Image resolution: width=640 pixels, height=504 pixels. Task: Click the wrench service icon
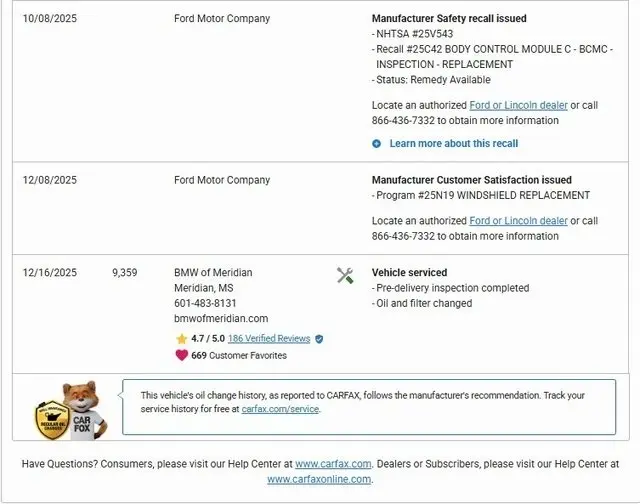pos(345,275)
